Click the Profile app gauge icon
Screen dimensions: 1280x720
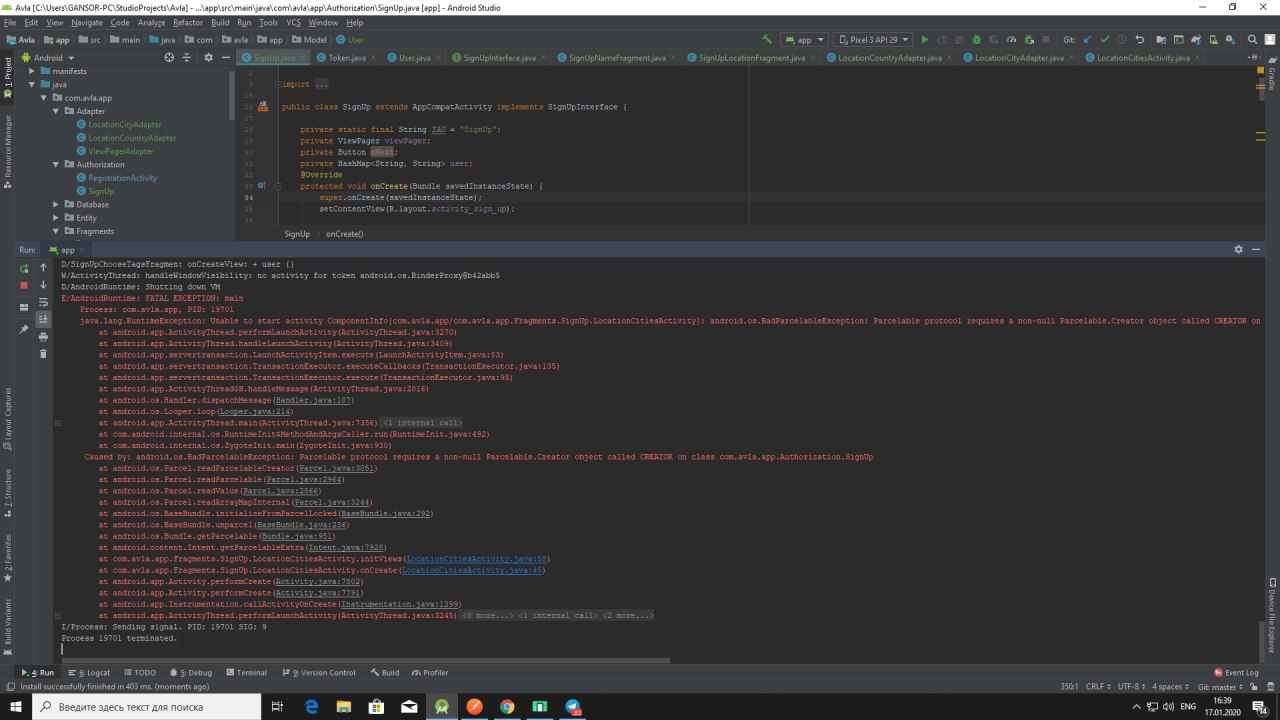point(1011,40)
